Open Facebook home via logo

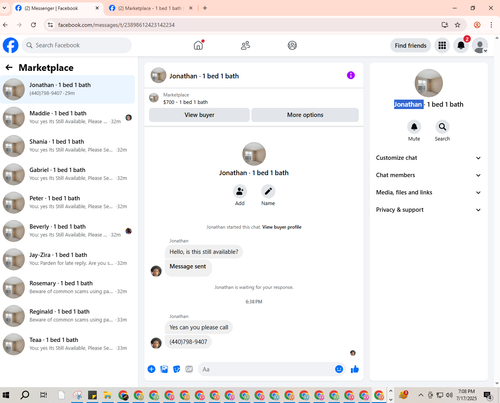10,45
